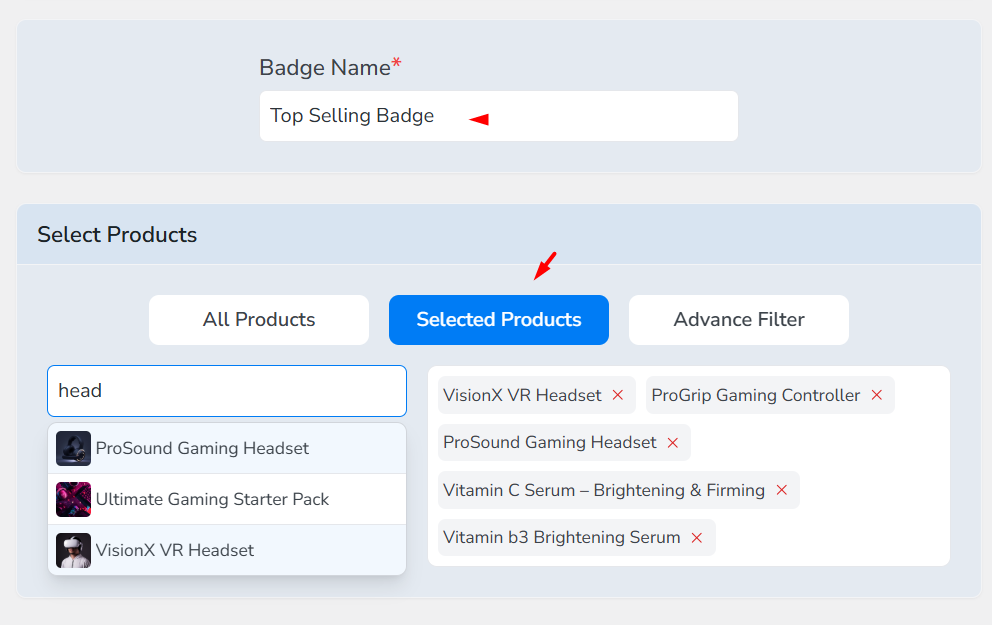Click Ultimate Gaming Starter Pack thumbnail
The width and height of the screenshot is (992, 625).
(x=73, y=499)
